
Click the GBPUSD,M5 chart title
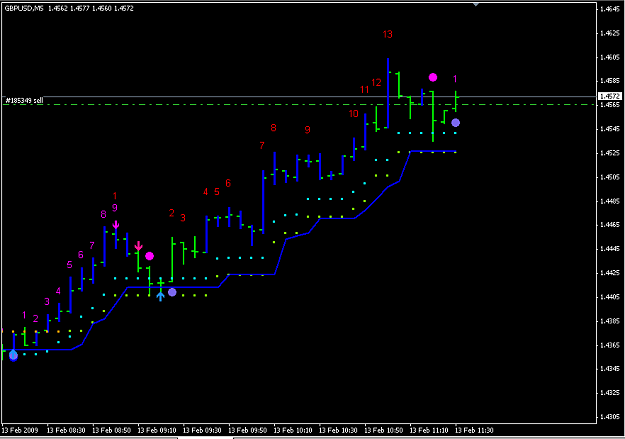[x=24, y=8]
